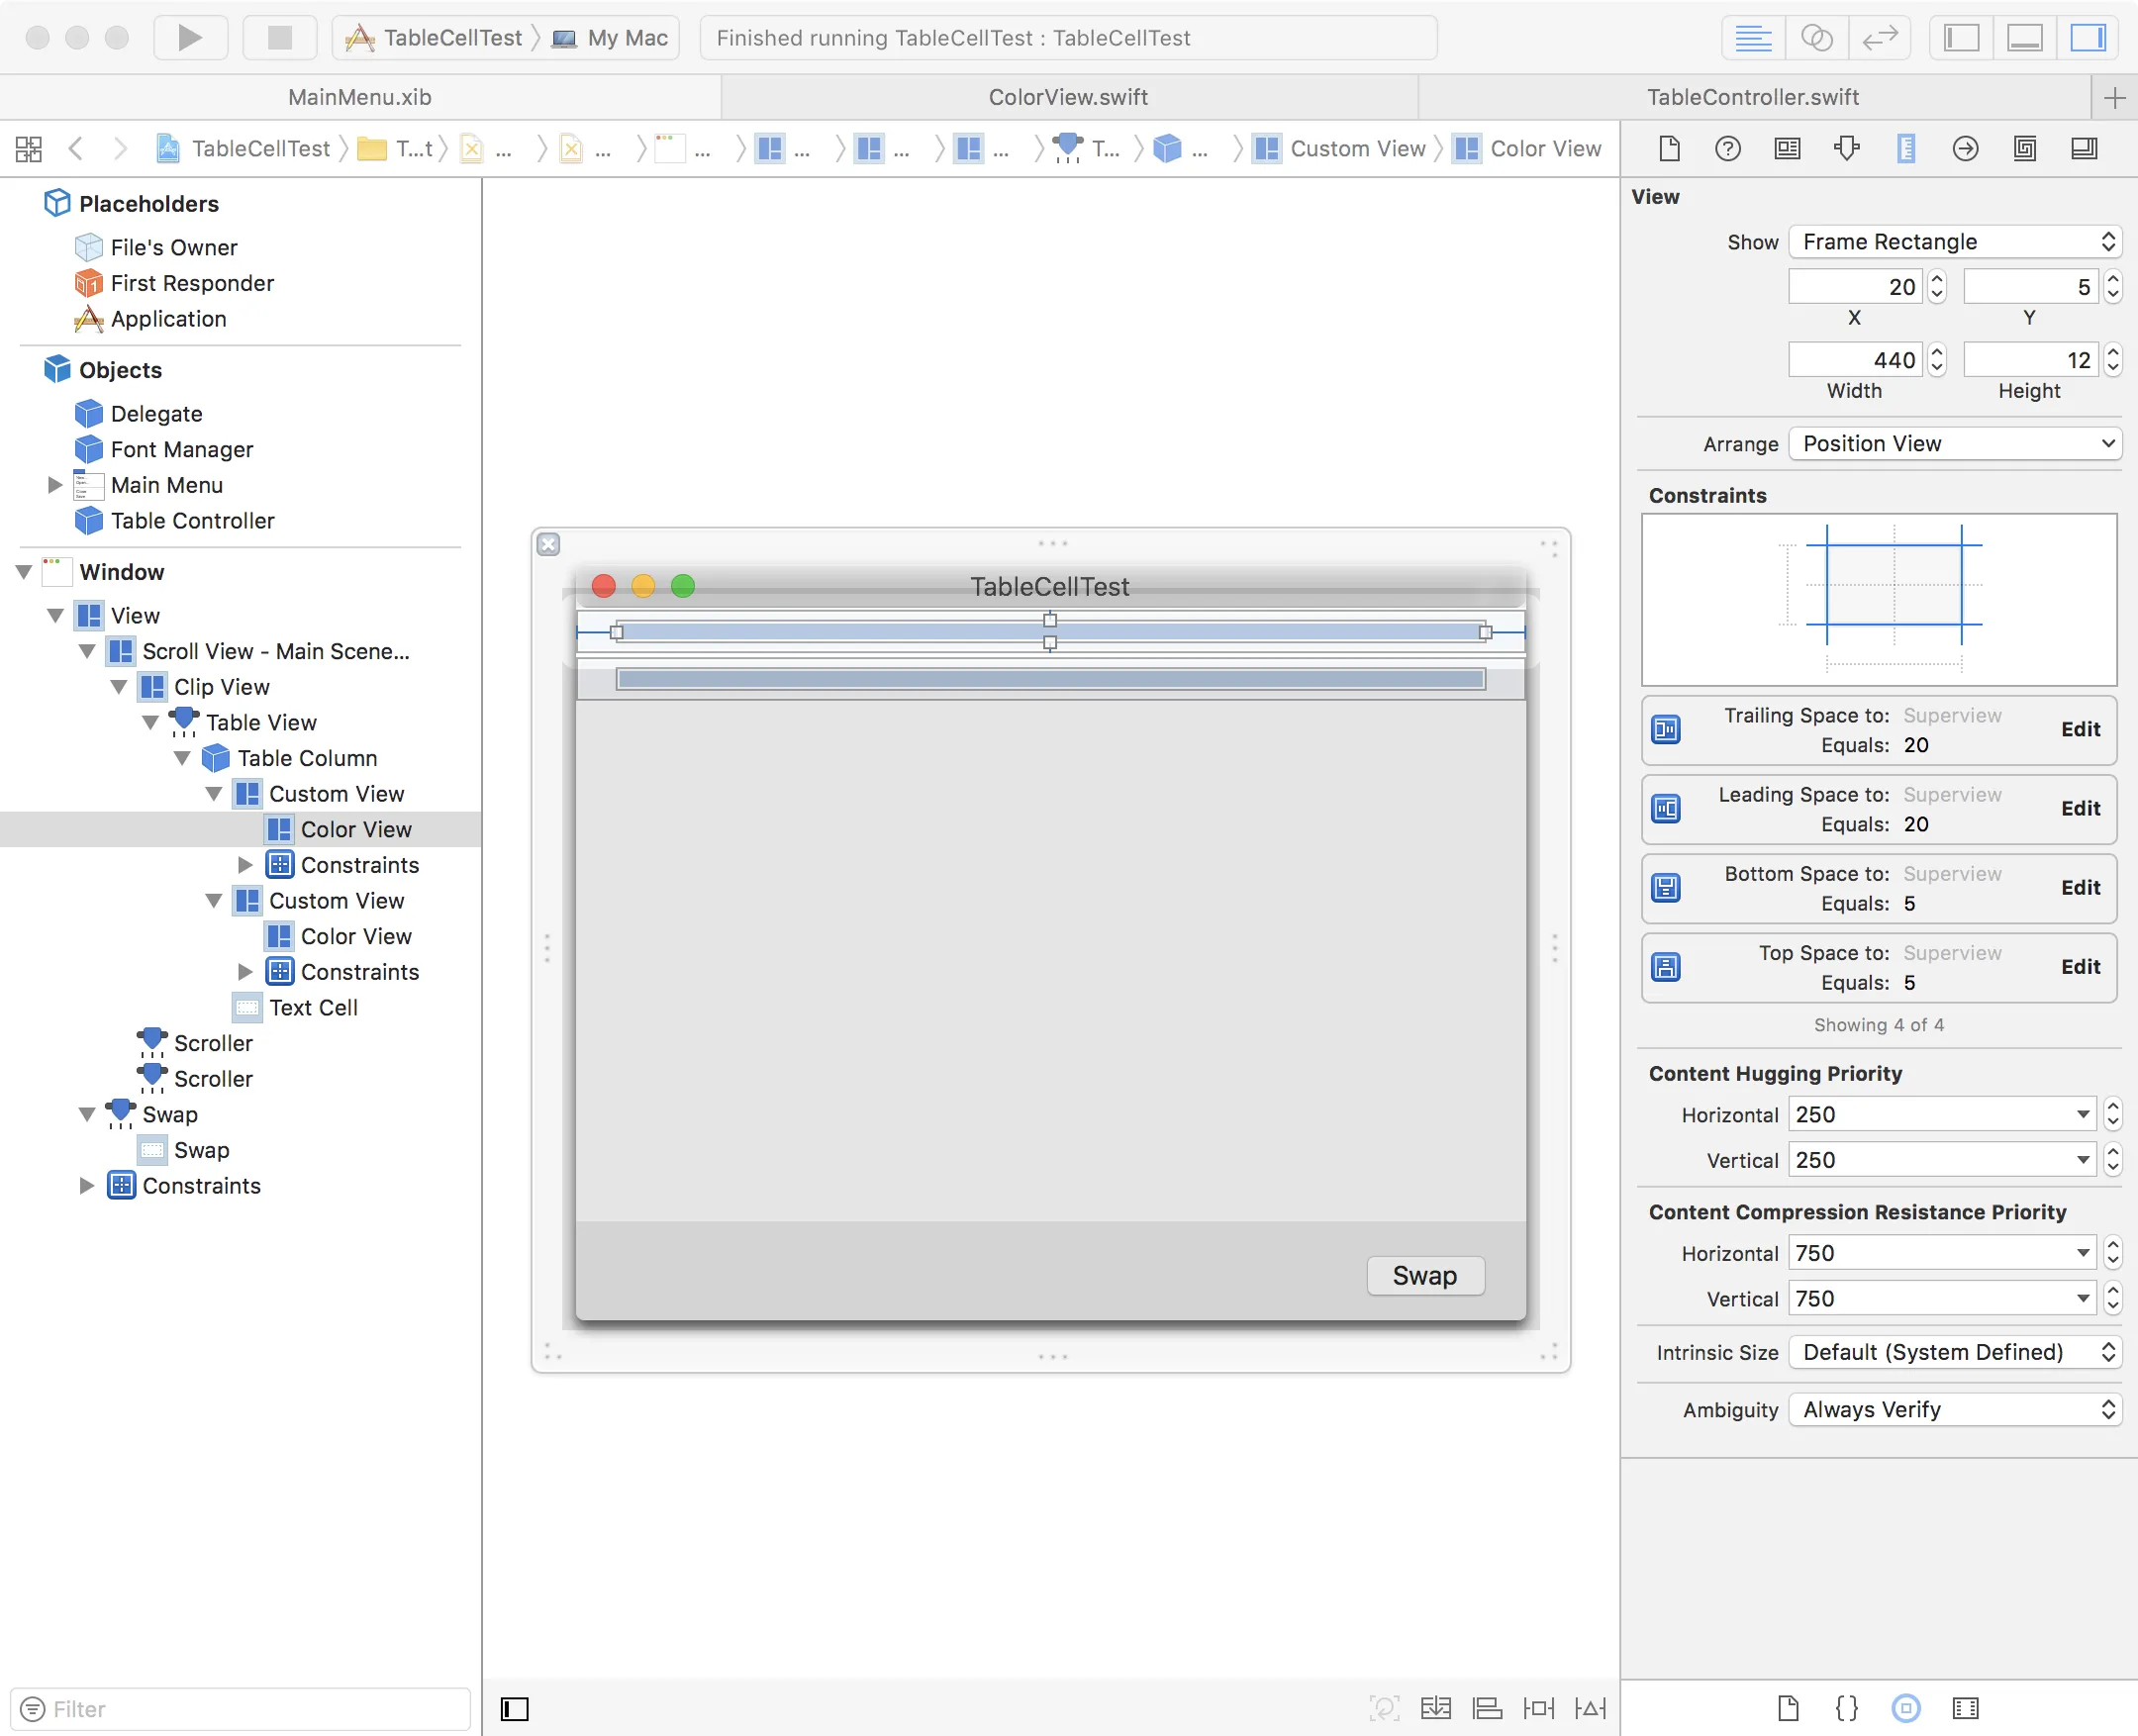This screenshot has height=1736, width=2138.
Task: Open the Arrange Position View dropdown
Action: coord(1954,443)
